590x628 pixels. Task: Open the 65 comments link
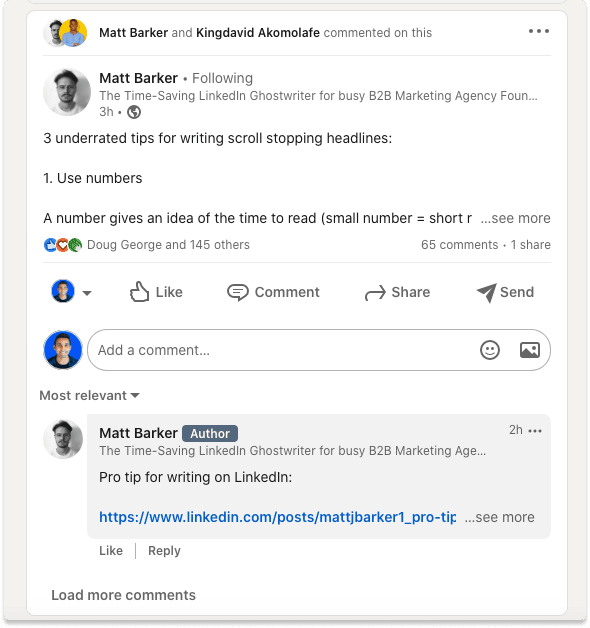coord(459,245)
